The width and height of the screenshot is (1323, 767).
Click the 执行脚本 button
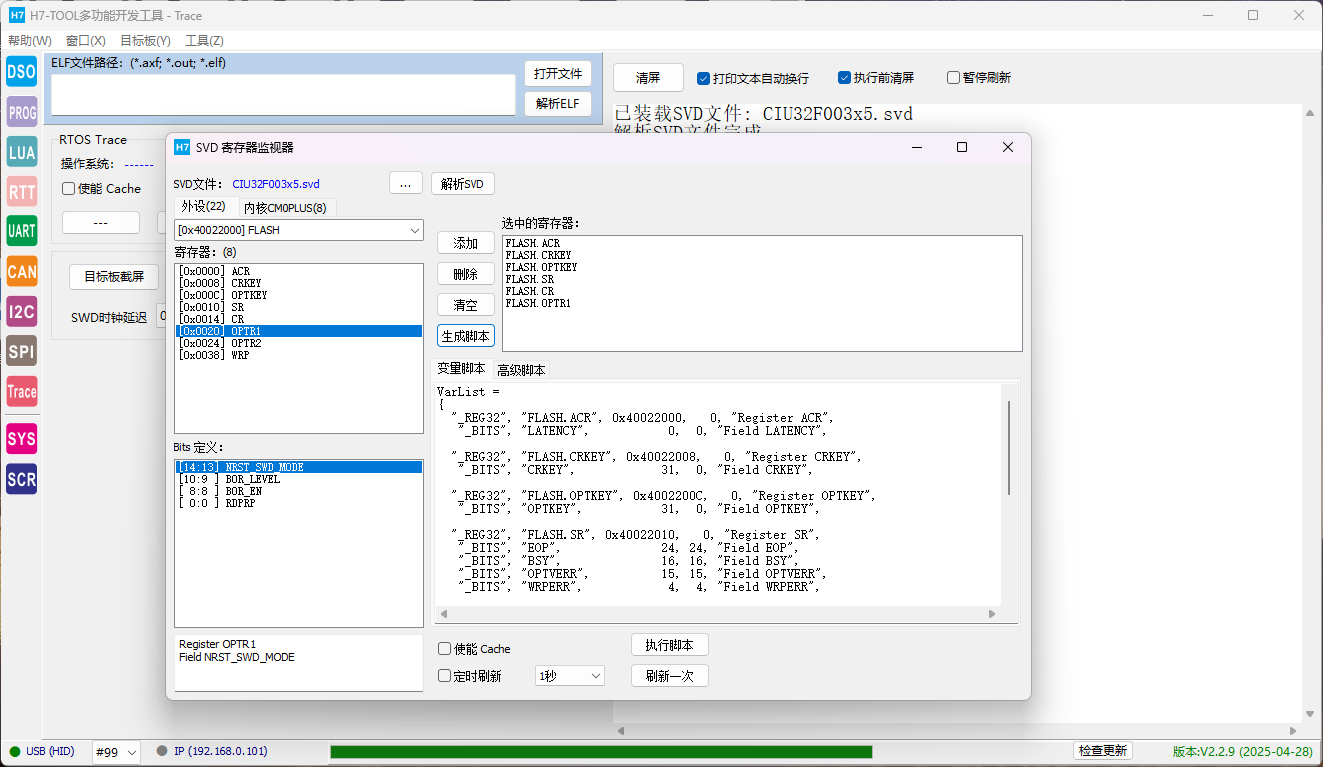click(670, 645)
